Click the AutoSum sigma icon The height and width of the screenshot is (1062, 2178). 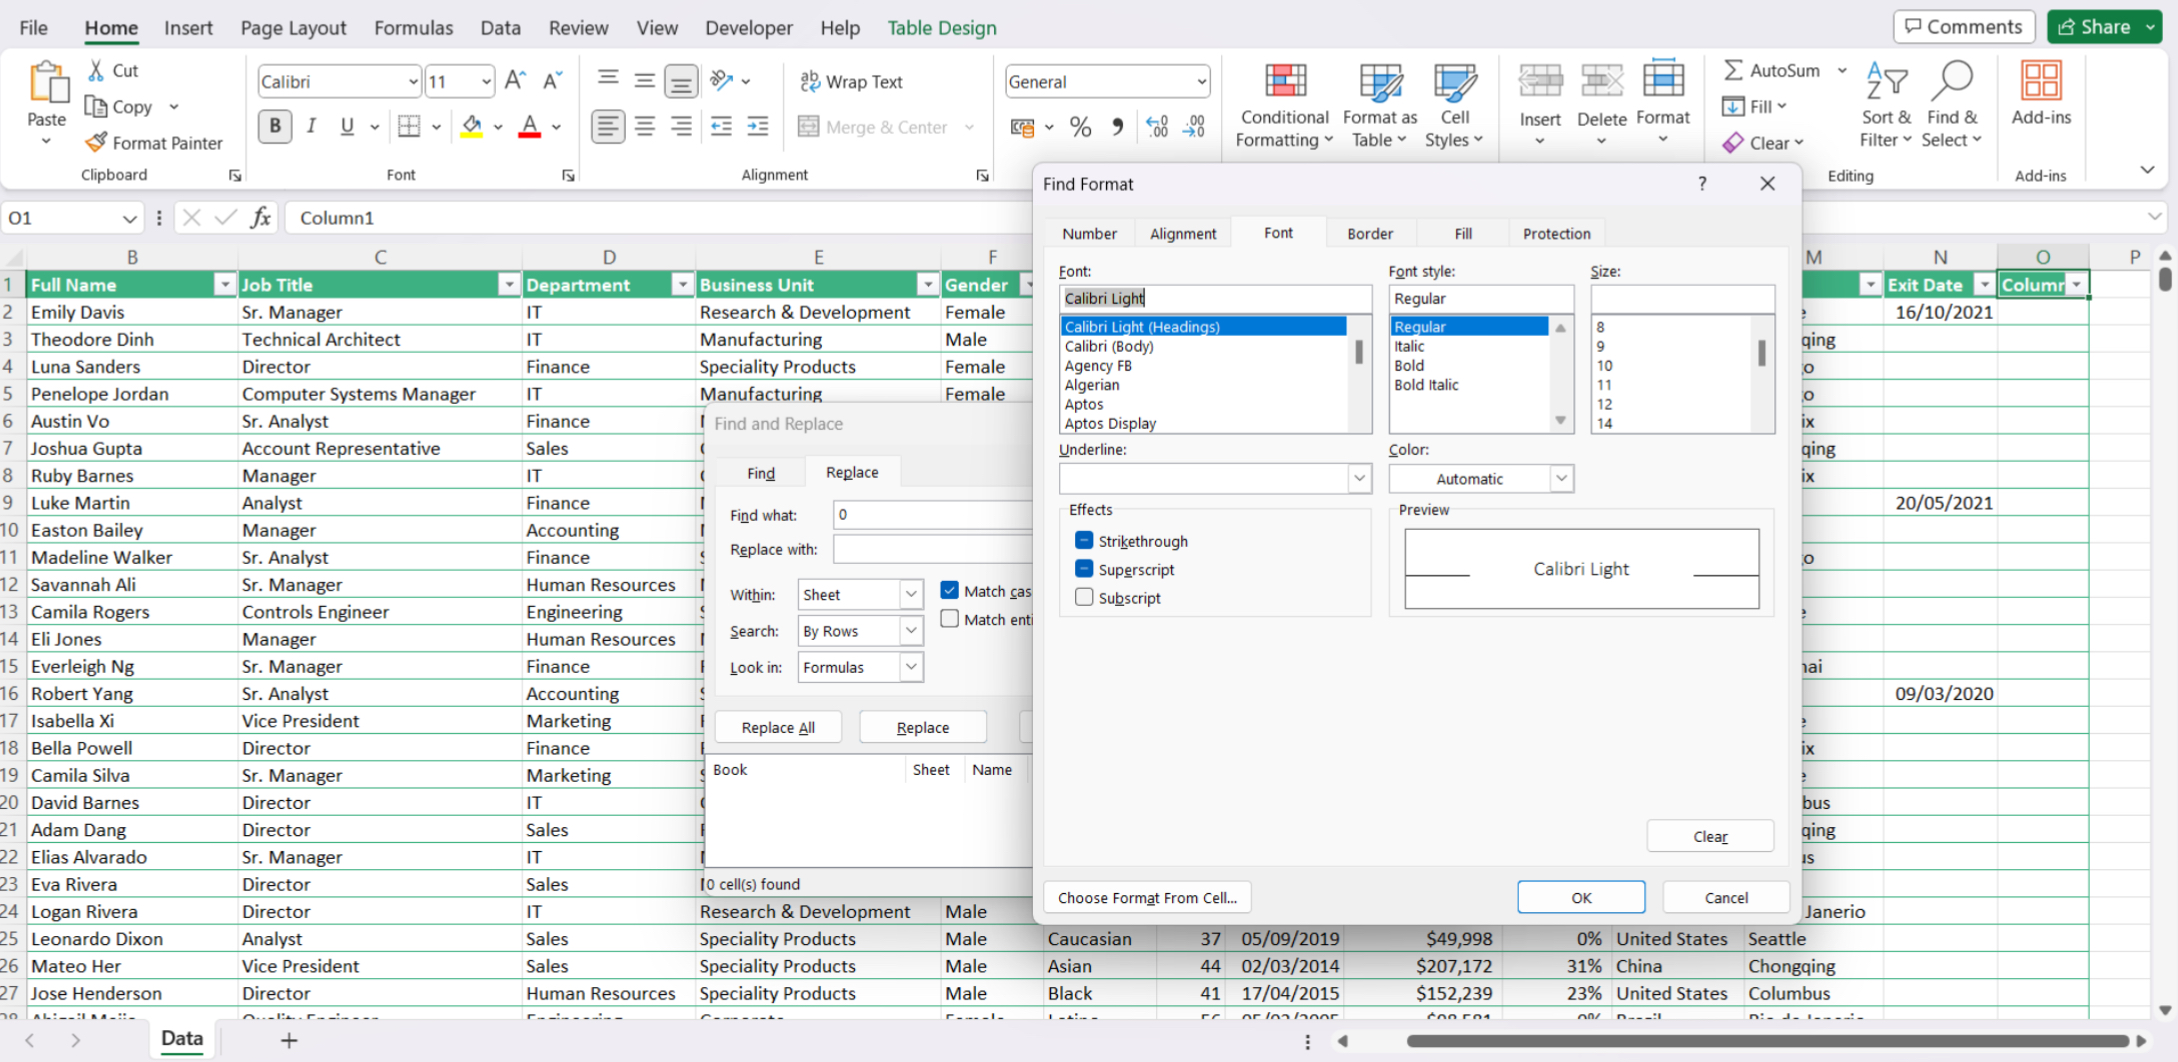1734,70
